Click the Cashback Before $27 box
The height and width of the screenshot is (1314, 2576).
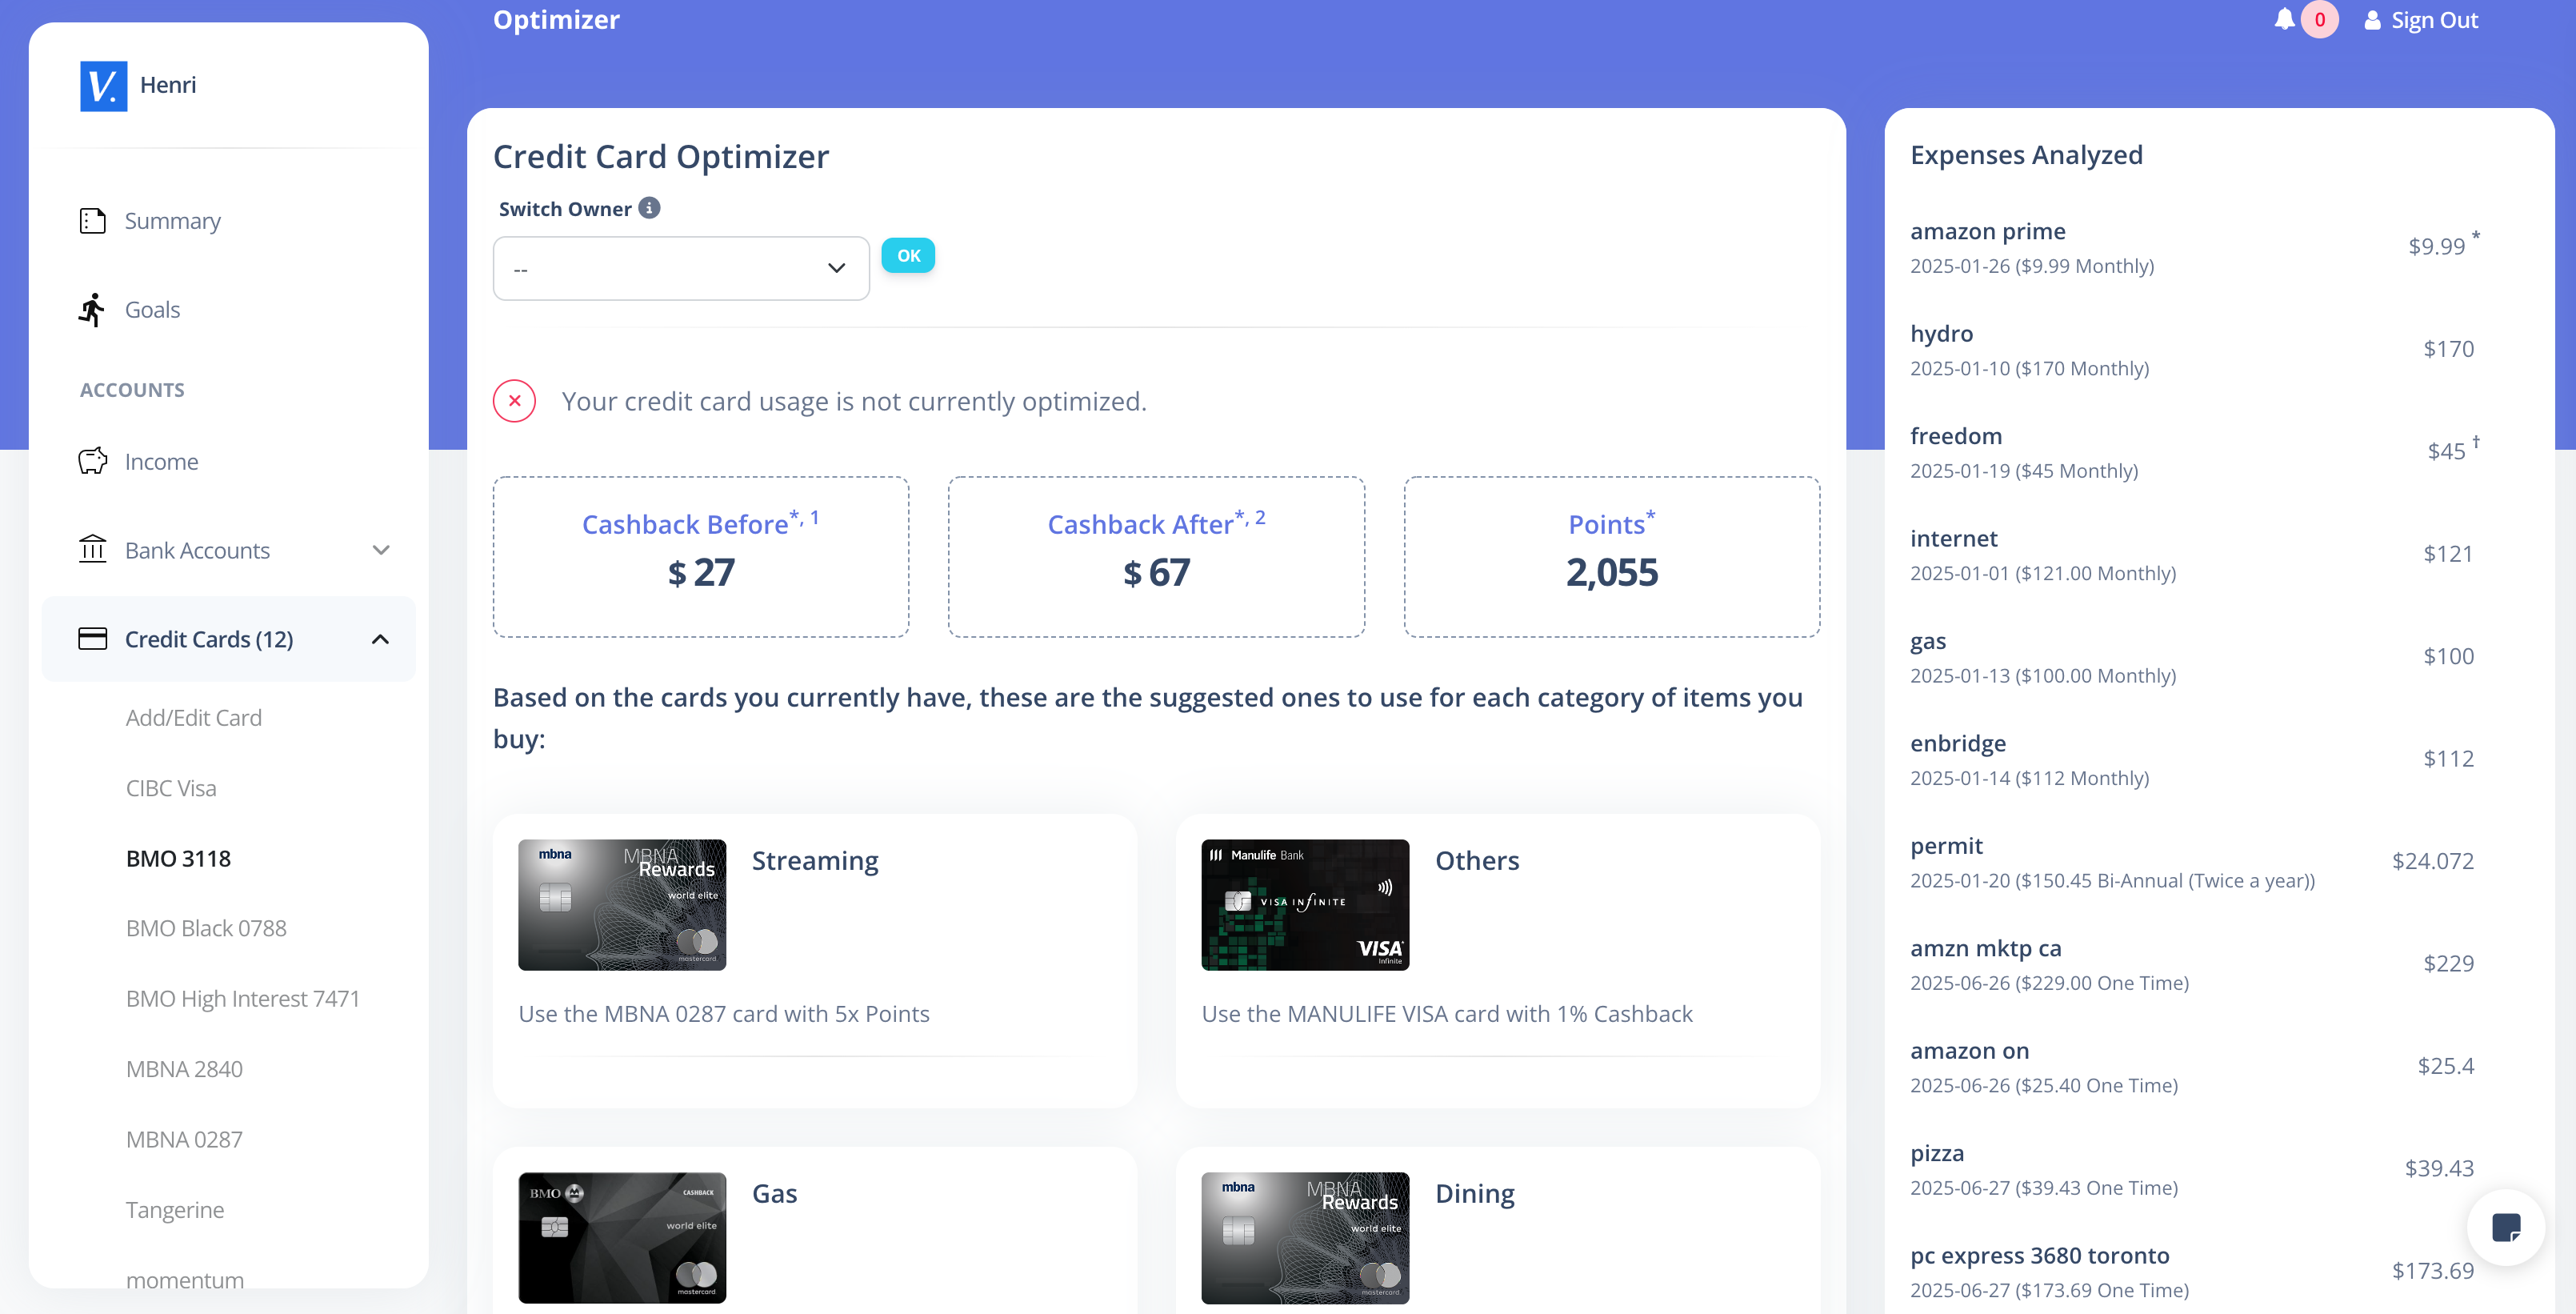coord(701,556)
